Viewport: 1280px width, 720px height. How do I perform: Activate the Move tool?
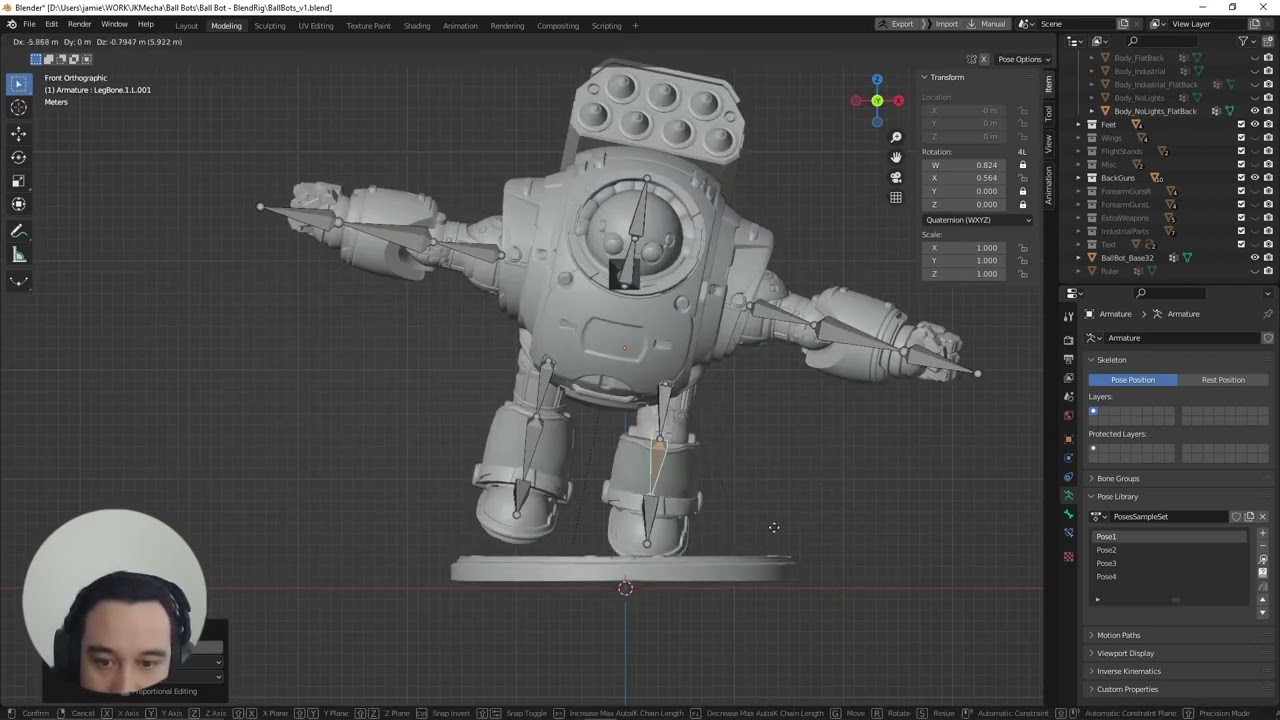18,133
